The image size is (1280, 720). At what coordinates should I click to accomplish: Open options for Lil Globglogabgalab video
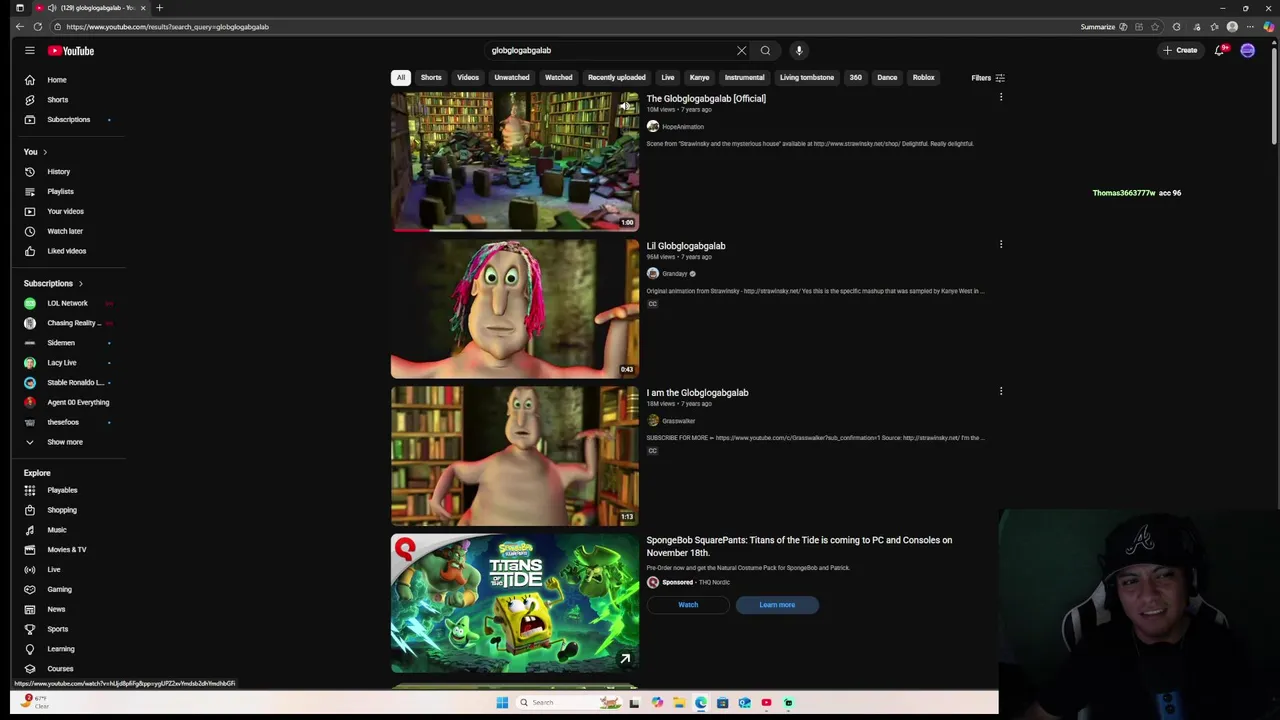point(1001,244)
